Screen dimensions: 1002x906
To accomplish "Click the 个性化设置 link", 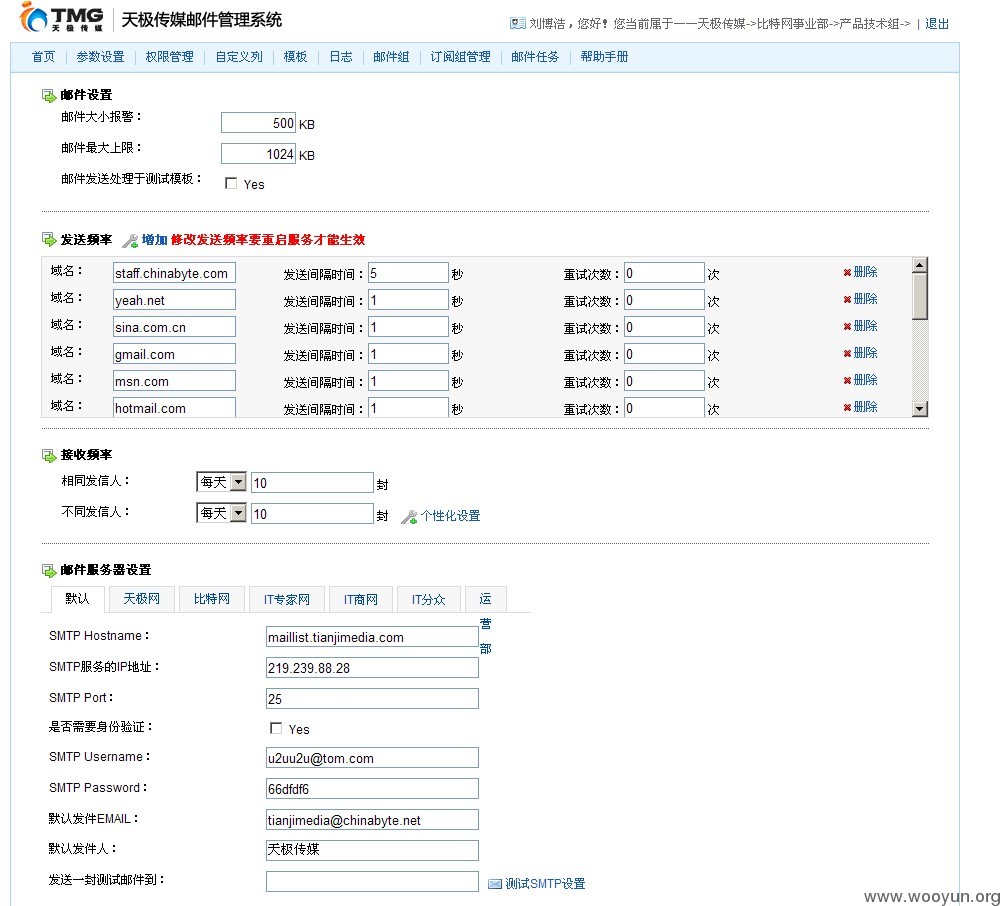I will (x=451, y=516).
